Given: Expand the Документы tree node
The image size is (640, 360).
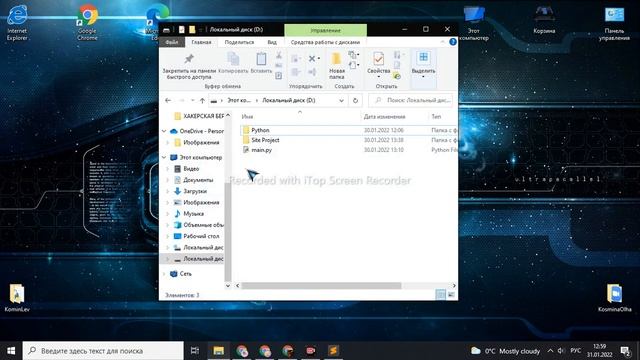Looking at the screenshot, I should pyautogui.click(x=168, y=180).
